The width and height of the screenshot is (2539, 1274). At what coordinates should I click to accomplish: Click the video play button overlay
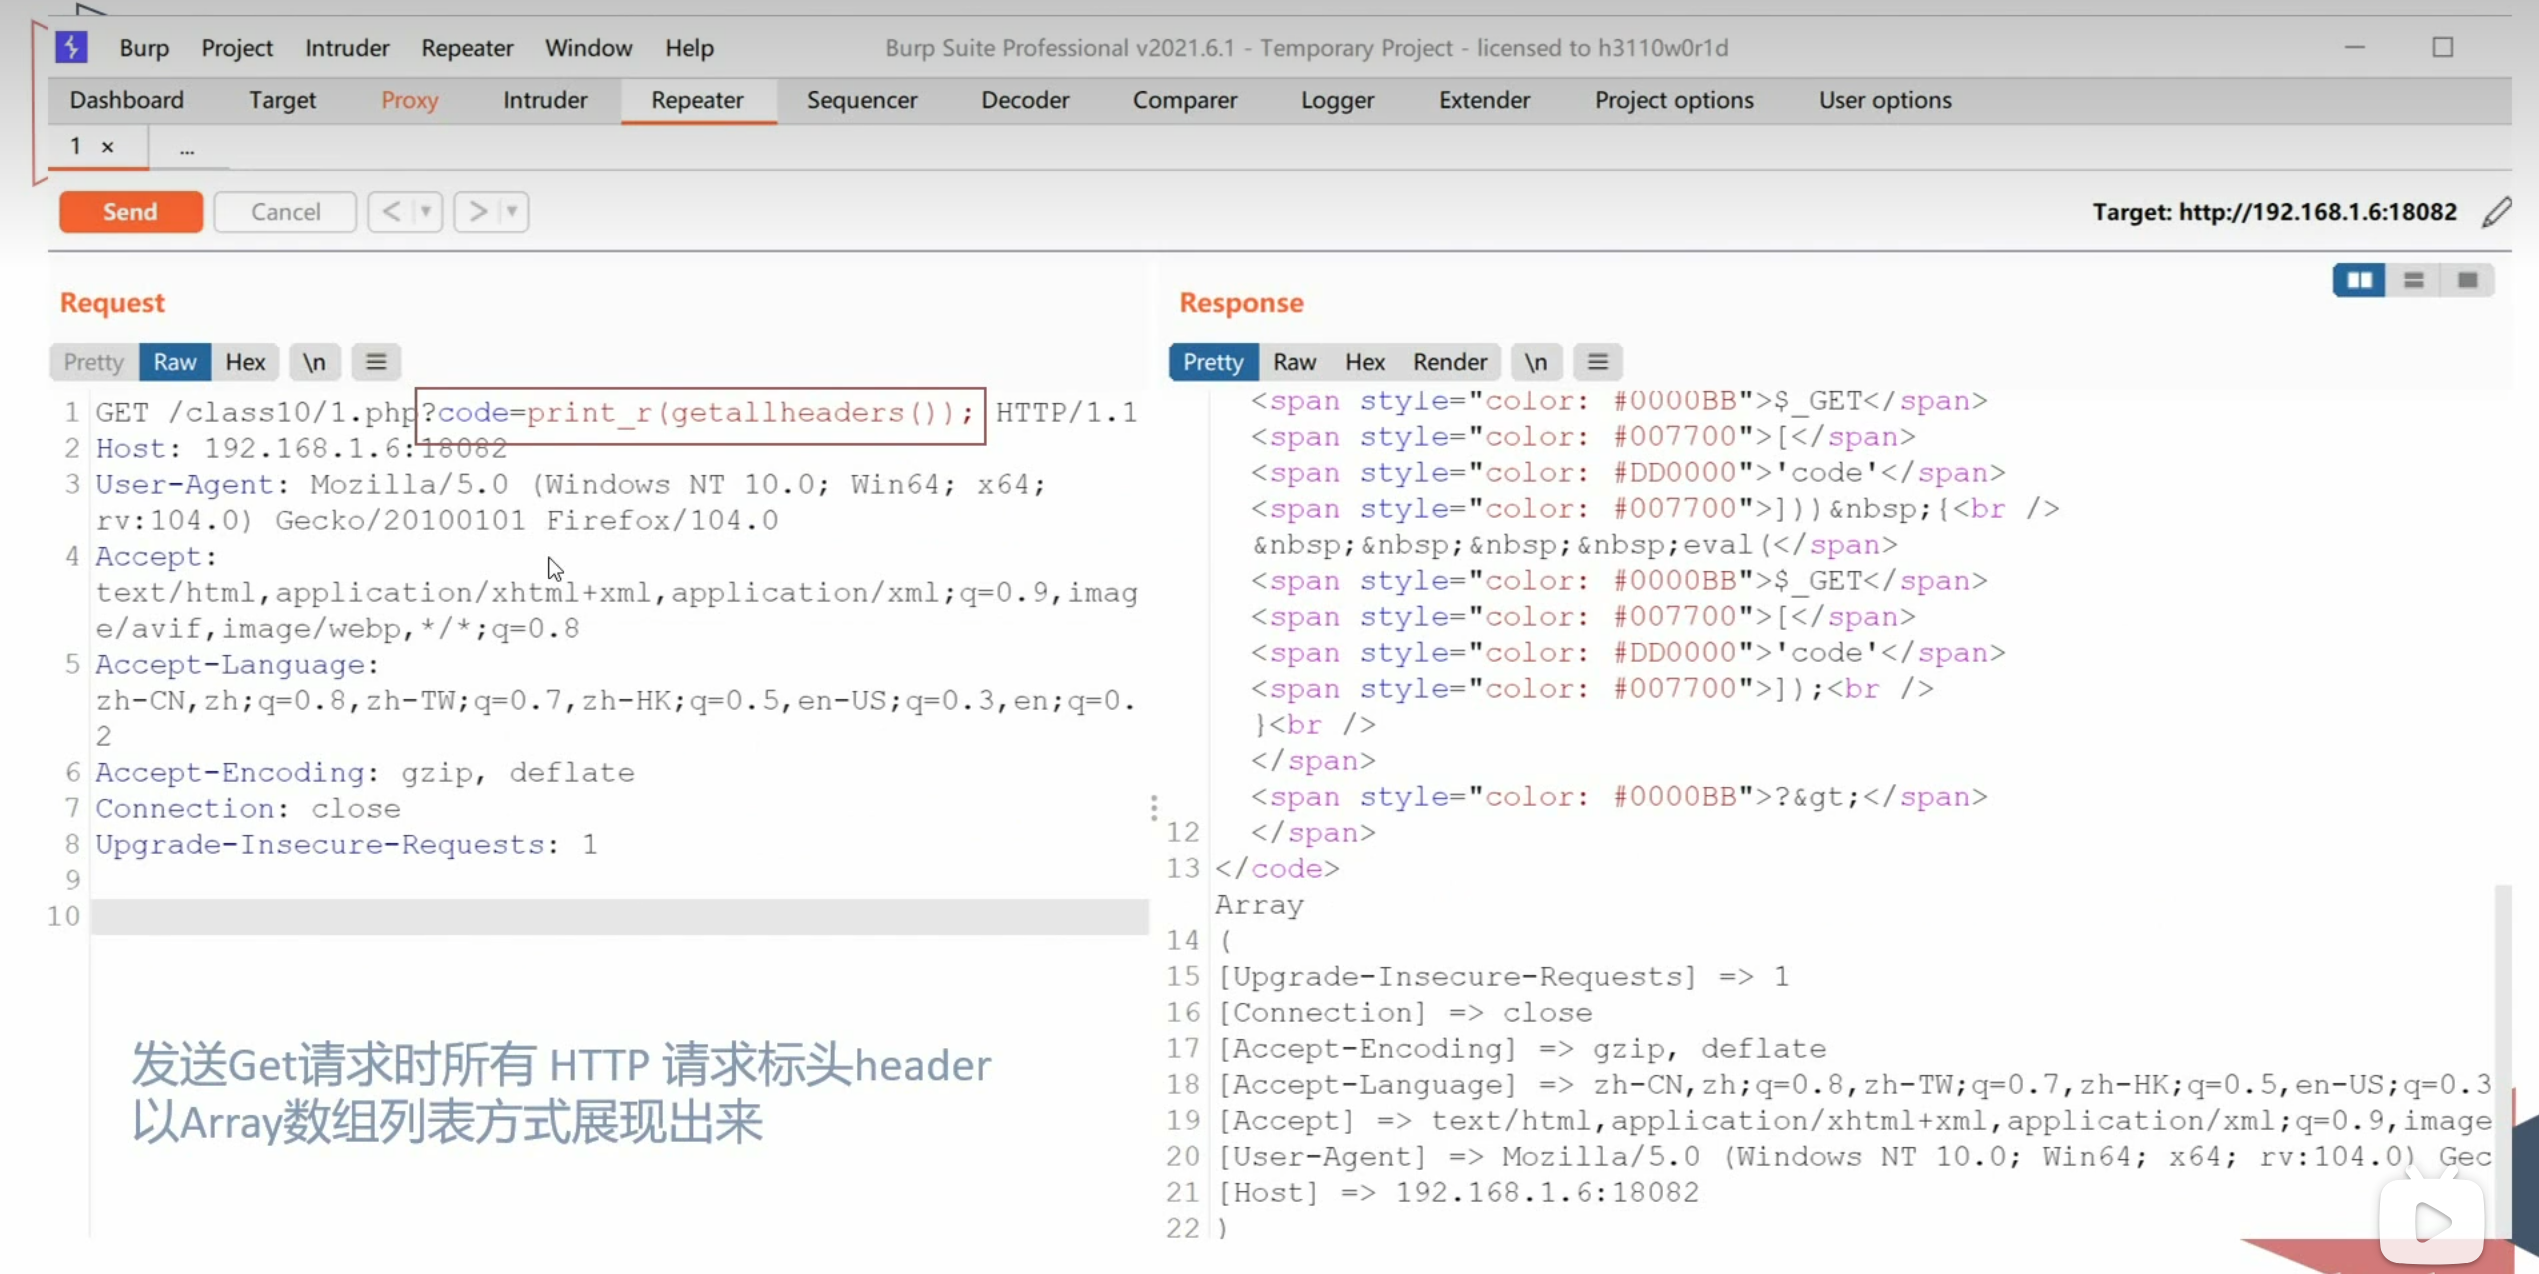pos(2431,1221)
